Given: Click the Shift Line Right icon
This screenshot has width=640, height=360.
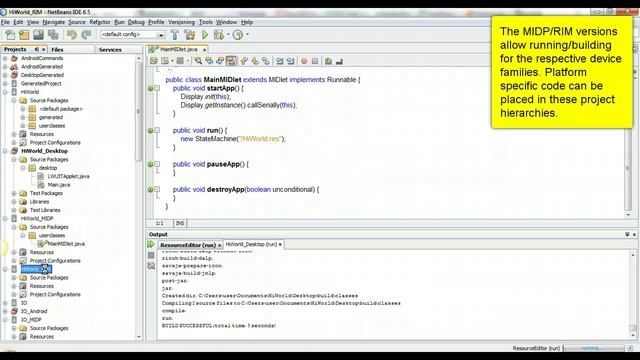Looking at the screenshot, I should pos(291,61).
